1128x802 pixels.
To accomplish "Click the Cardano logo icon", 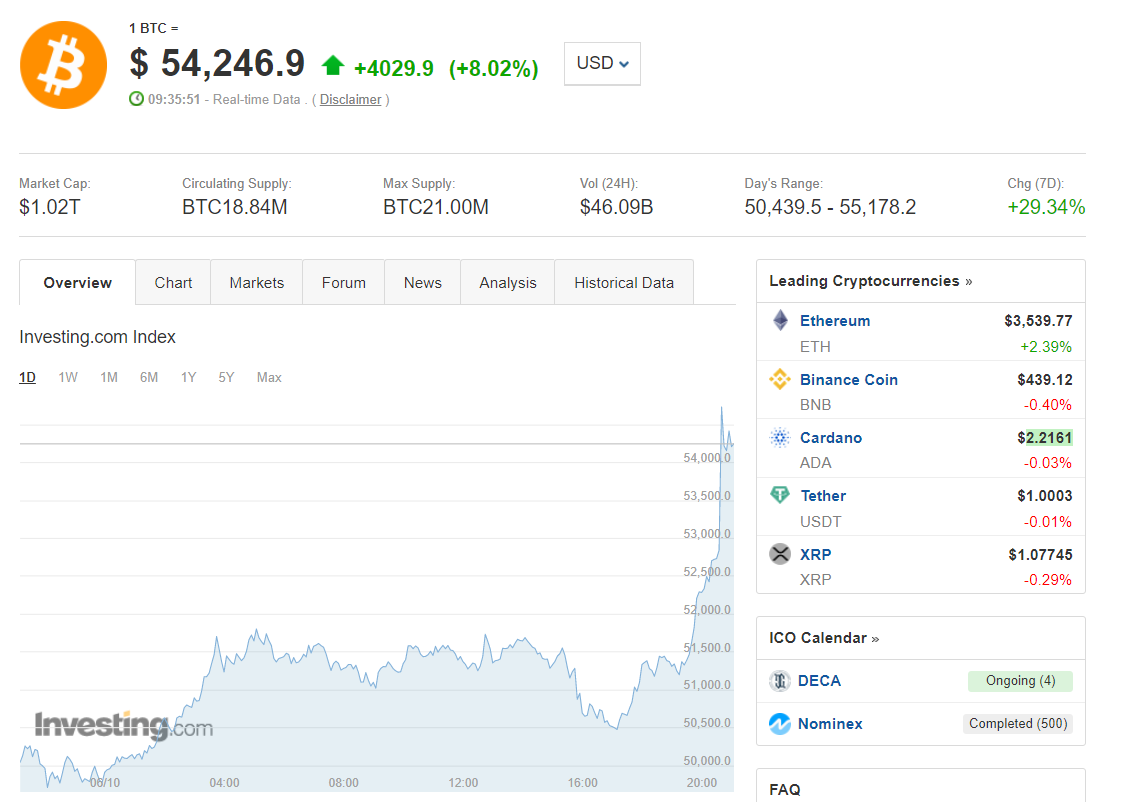I will pyautogui.click(x=780, y=437).
